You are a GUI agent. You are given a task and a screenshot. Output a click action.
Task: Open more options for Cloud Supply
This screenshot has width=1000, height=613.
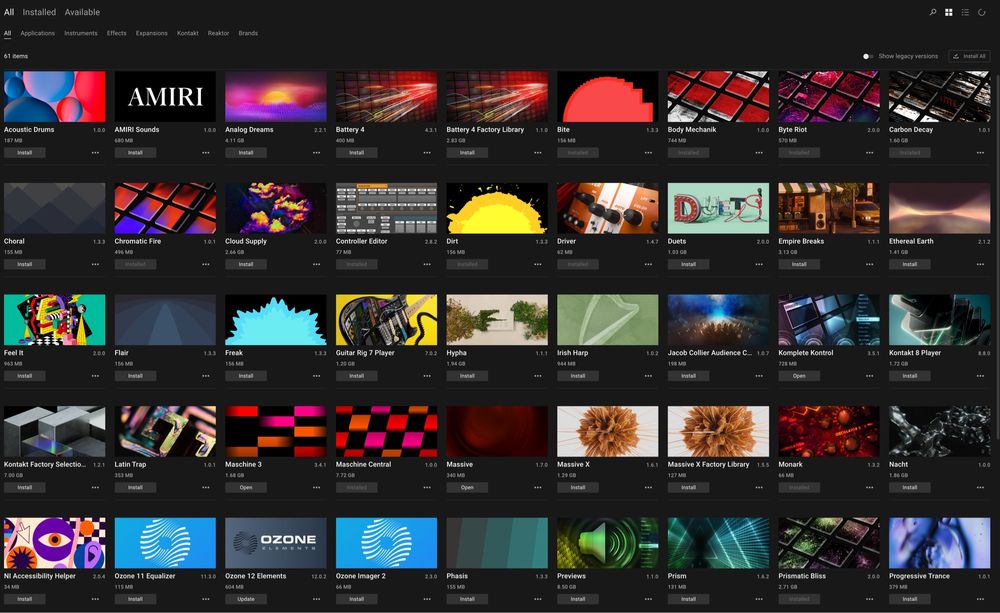tap(316, 265)
